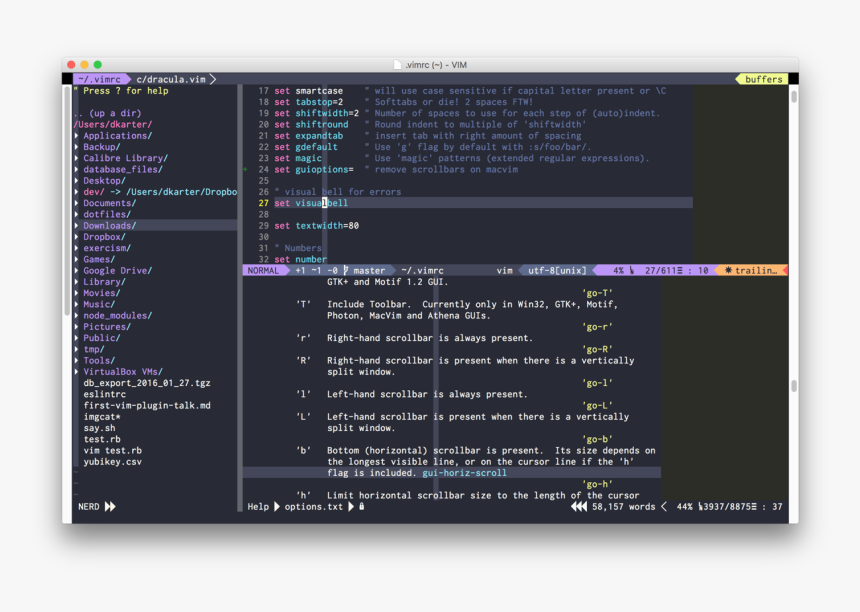Place cursor on 'set textwidth=80' line
The width and height of the screenshot is (860, 612).
click(x=316, y=225)
